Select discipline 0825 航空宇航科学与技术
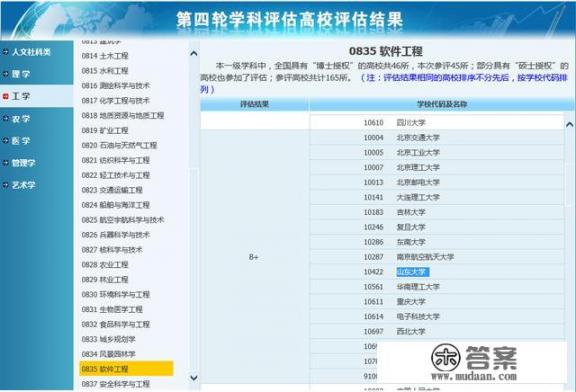The height and width of the screenshot is (392, 576). (x=123, y=220)
